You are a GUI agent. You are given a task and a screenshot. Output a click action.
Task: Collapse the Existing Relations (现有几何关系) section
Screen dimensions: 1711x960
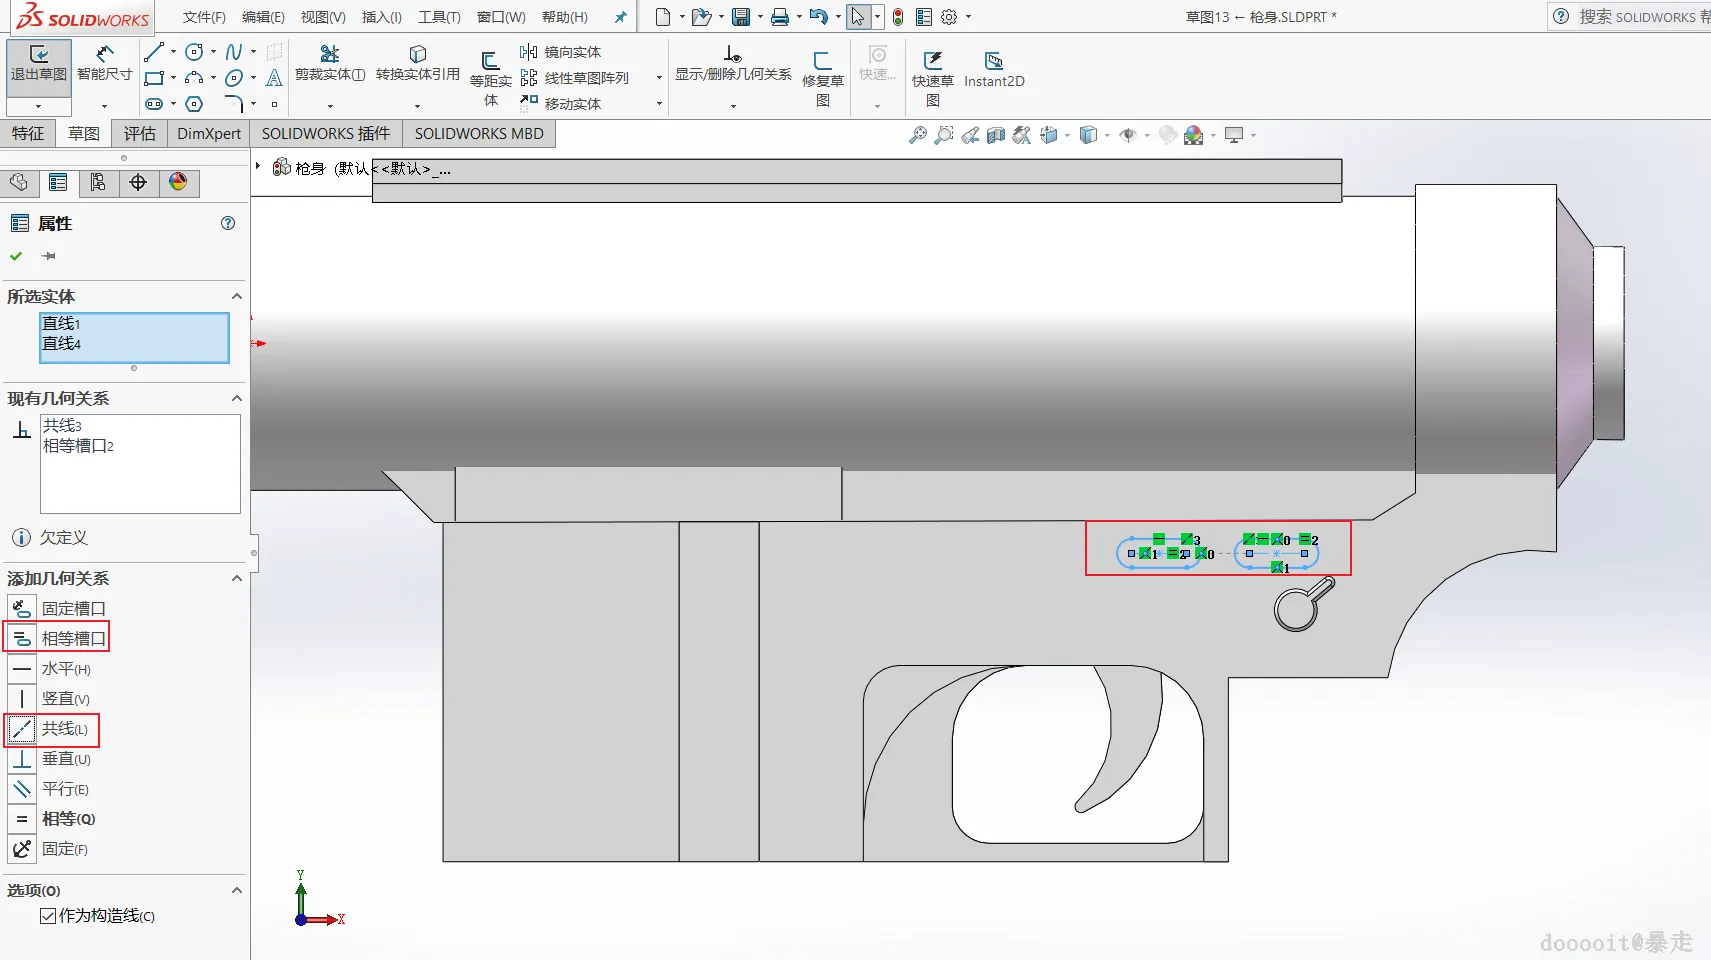(237, 398)
